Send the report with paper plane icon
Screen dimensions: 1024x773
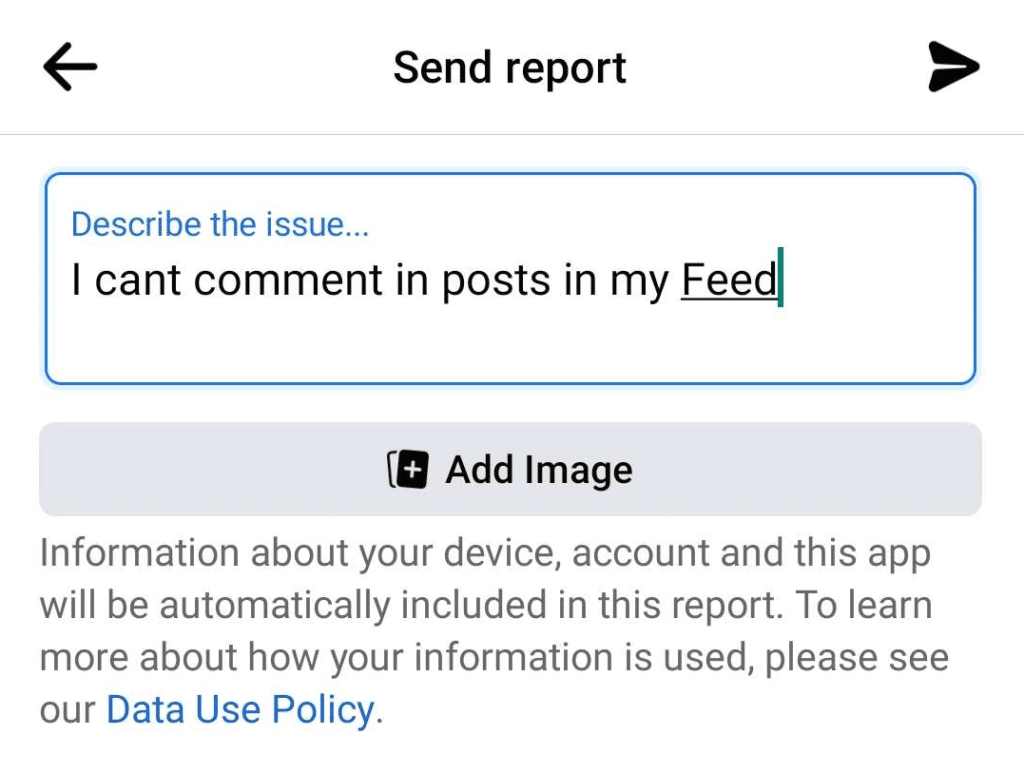(953, 67)
